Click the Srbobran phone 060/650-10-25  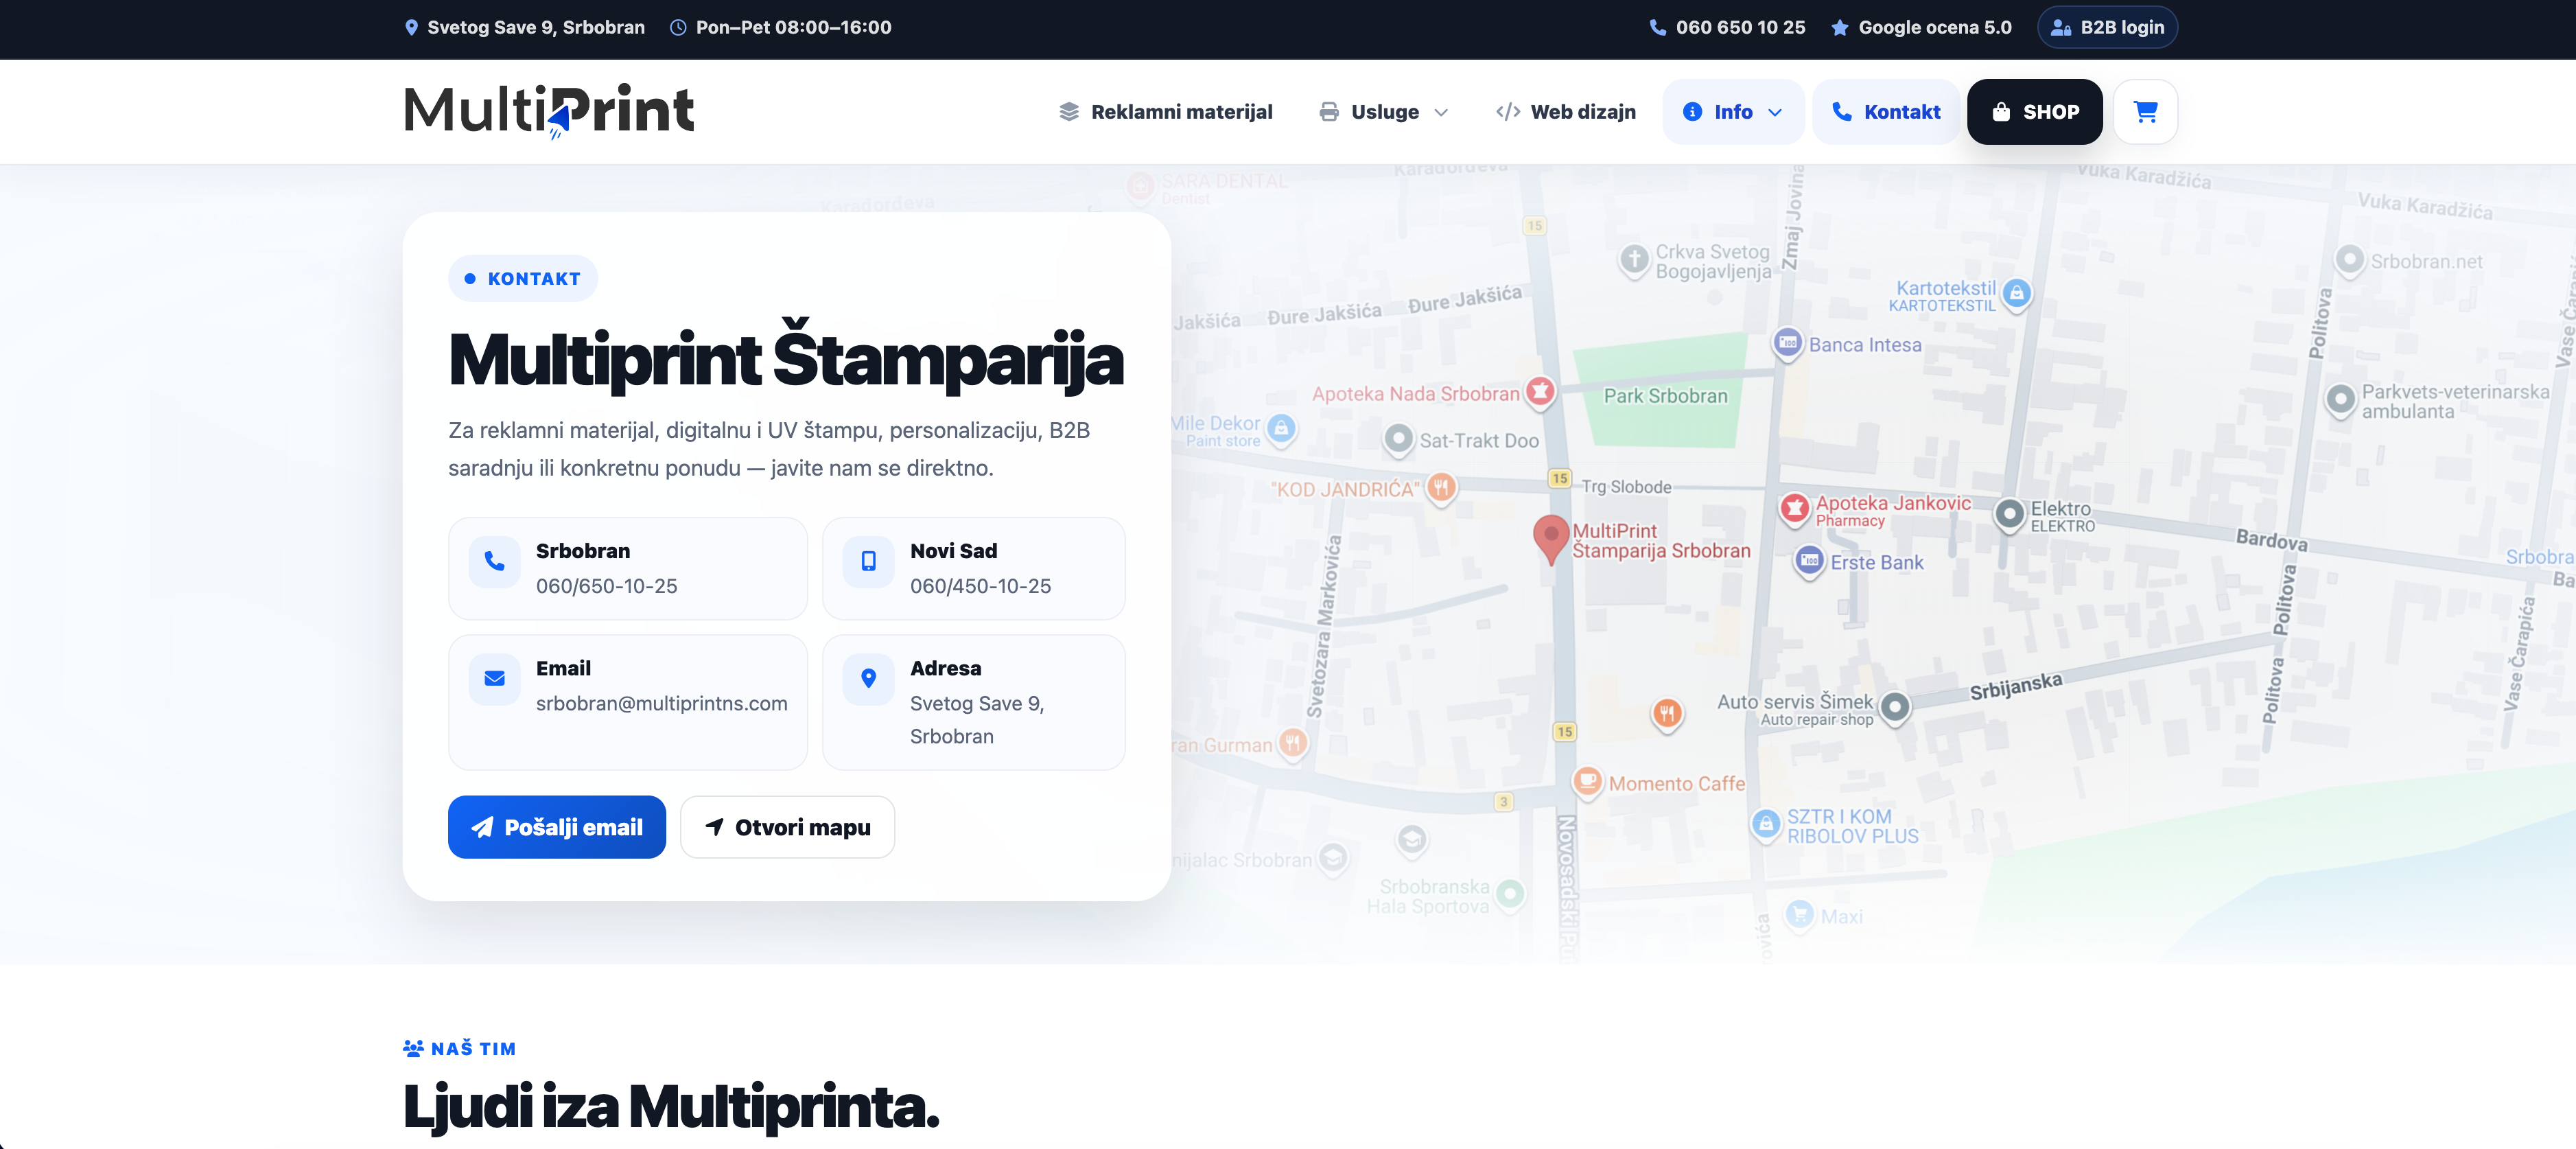[606, 586]
